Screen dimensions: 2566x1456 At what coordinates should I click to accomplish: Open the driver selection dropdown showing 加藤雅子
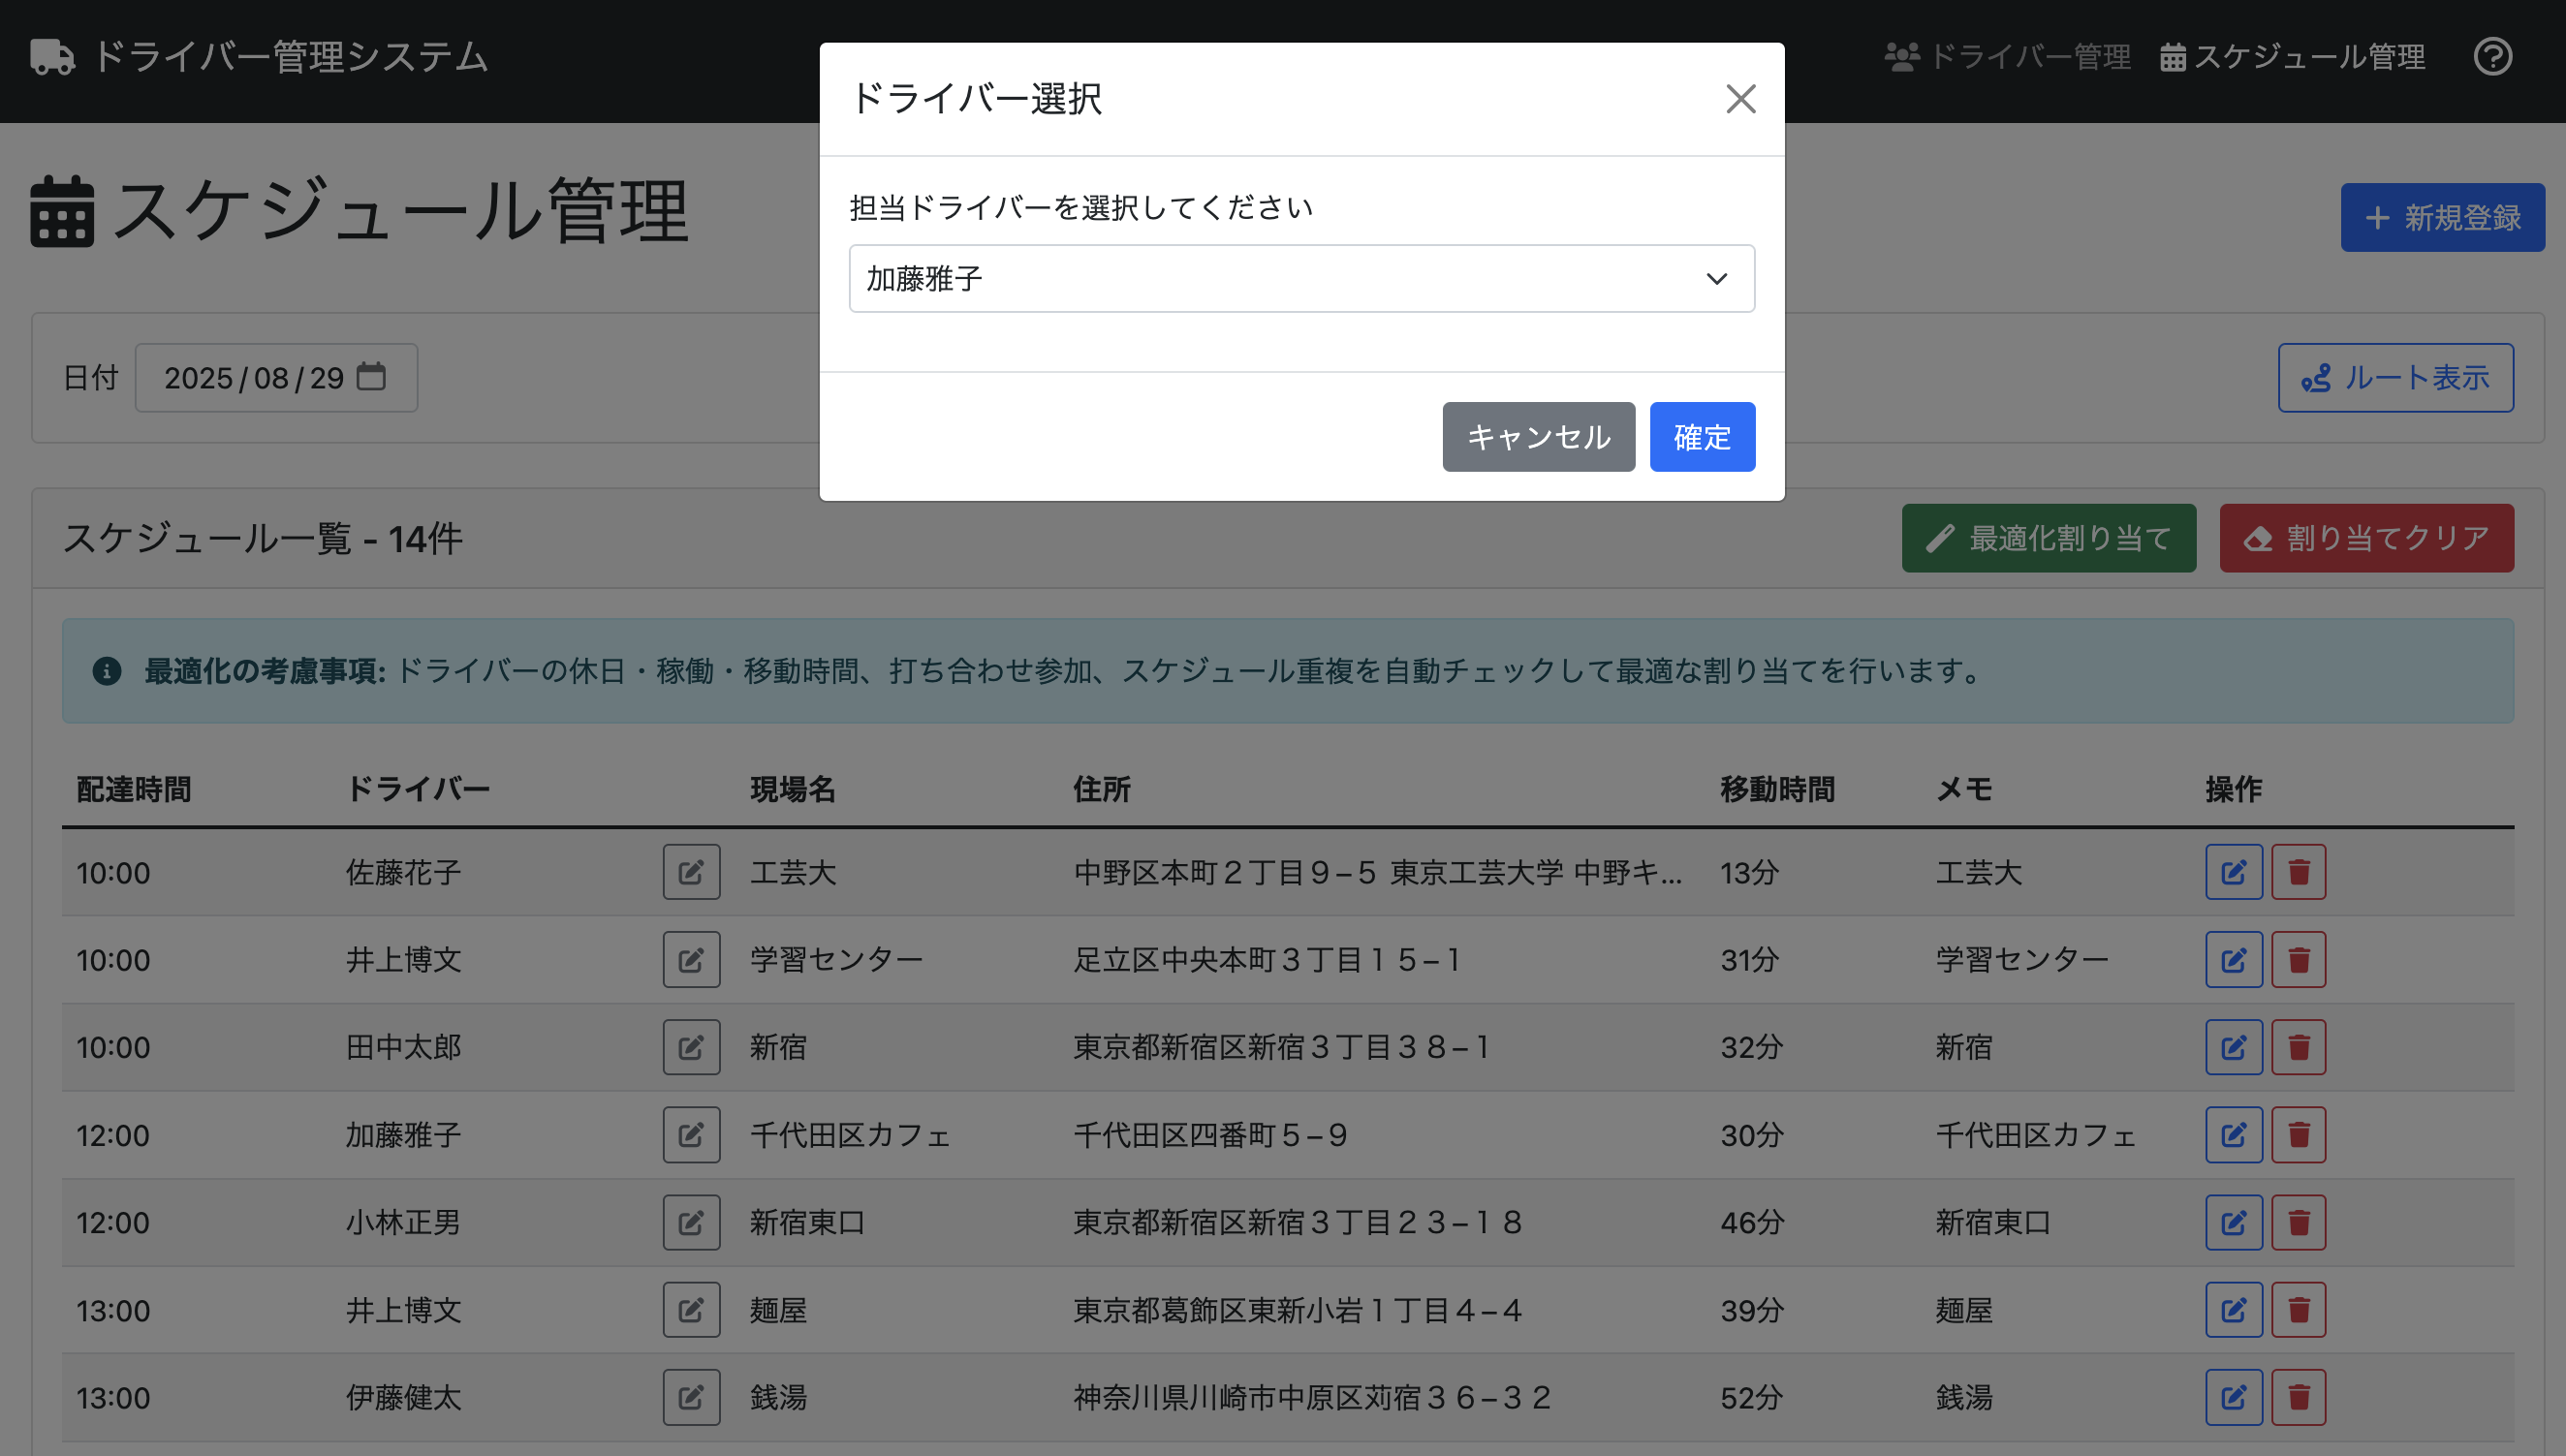coord(1300,278)
